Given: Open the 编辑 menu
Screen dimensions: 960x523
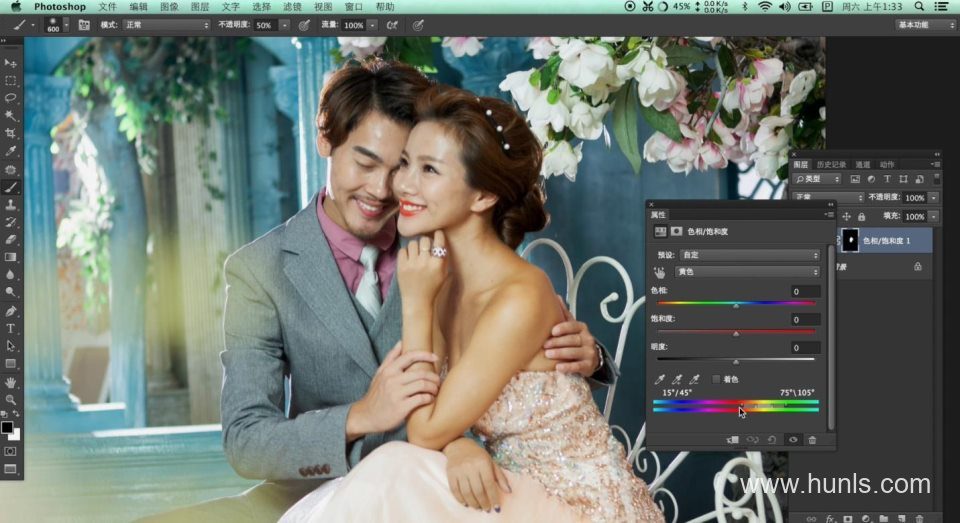Looking at the screenshot, I should (x=138, y=7).
